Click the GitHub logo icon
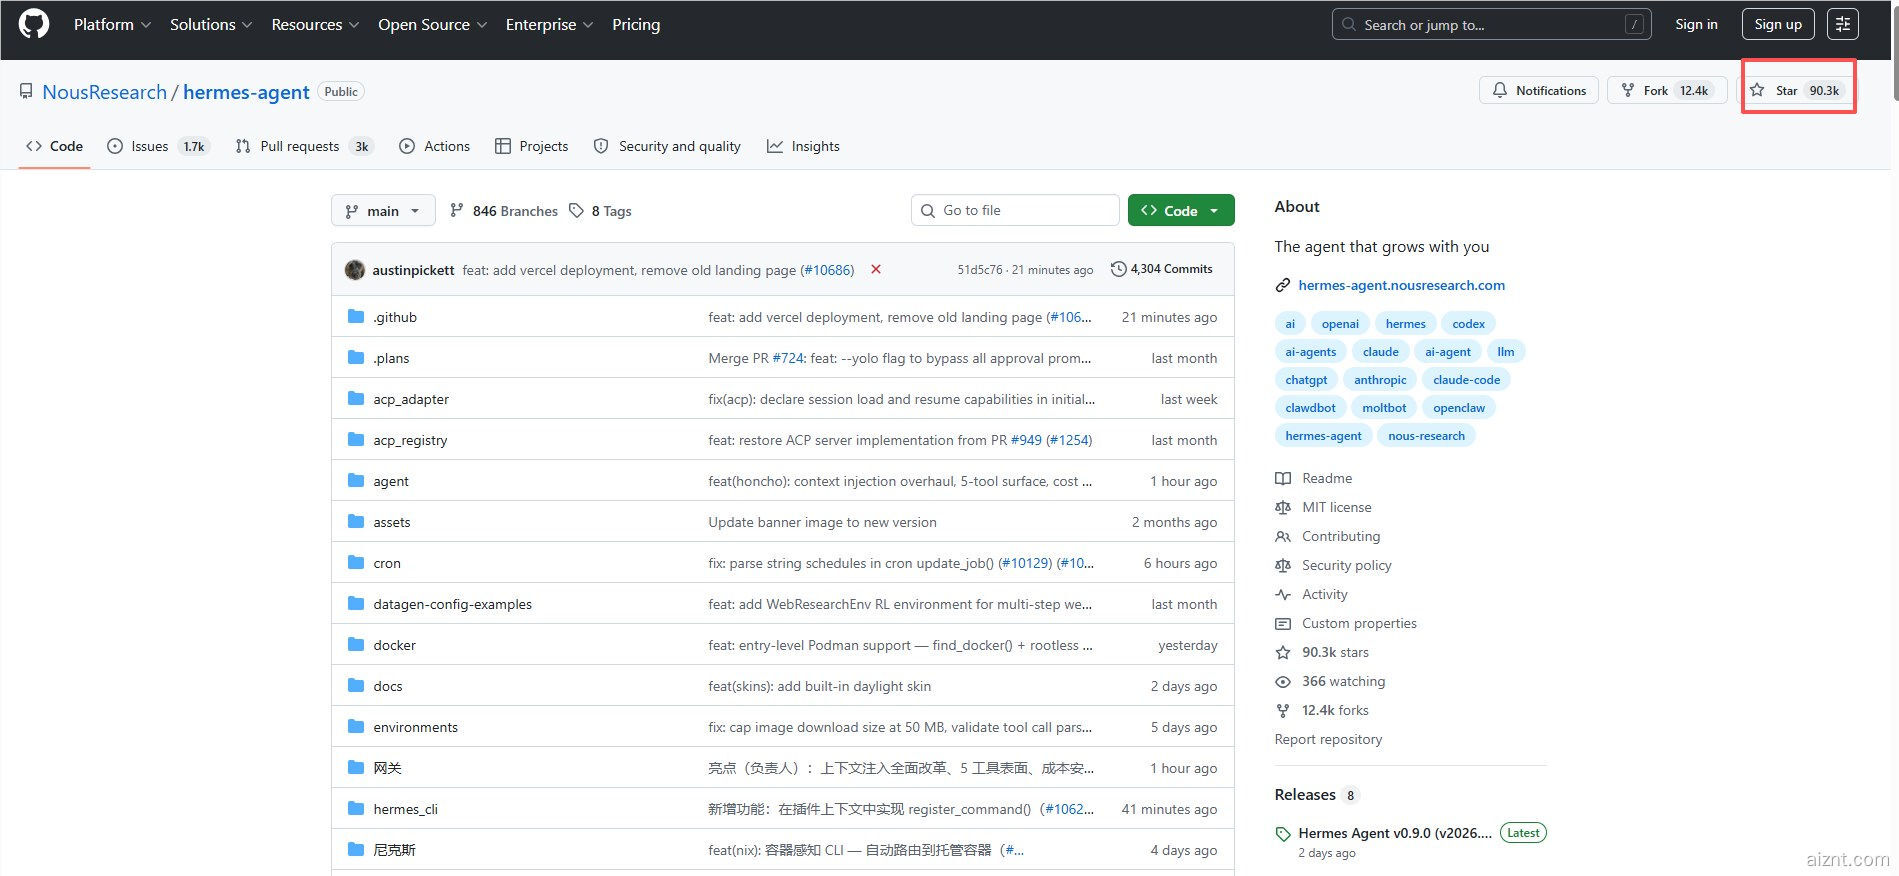 pyautogui.click(x=34, y=24)
